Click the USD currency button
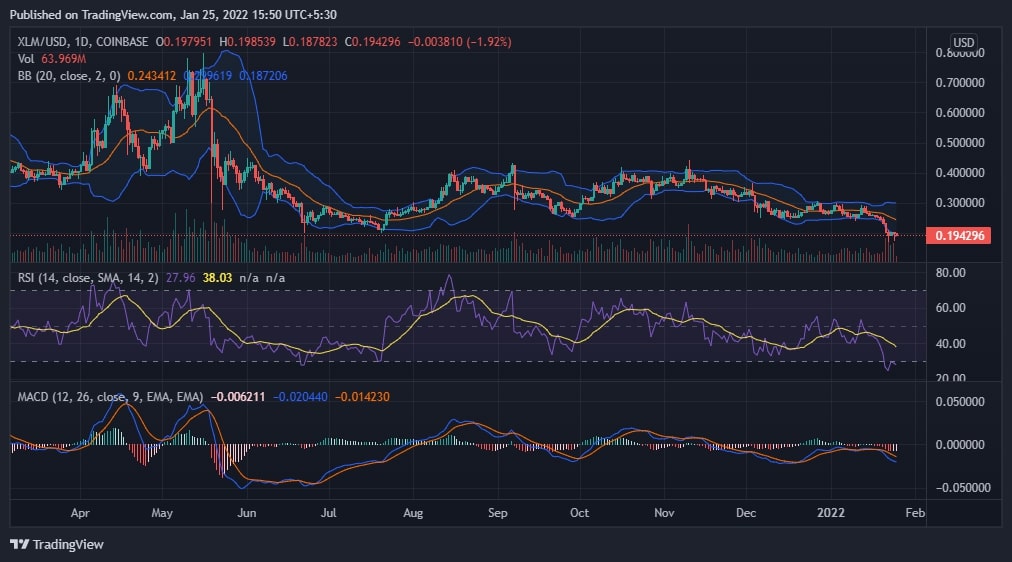This screenshot has height=562, width=1012. coord(964,43)
